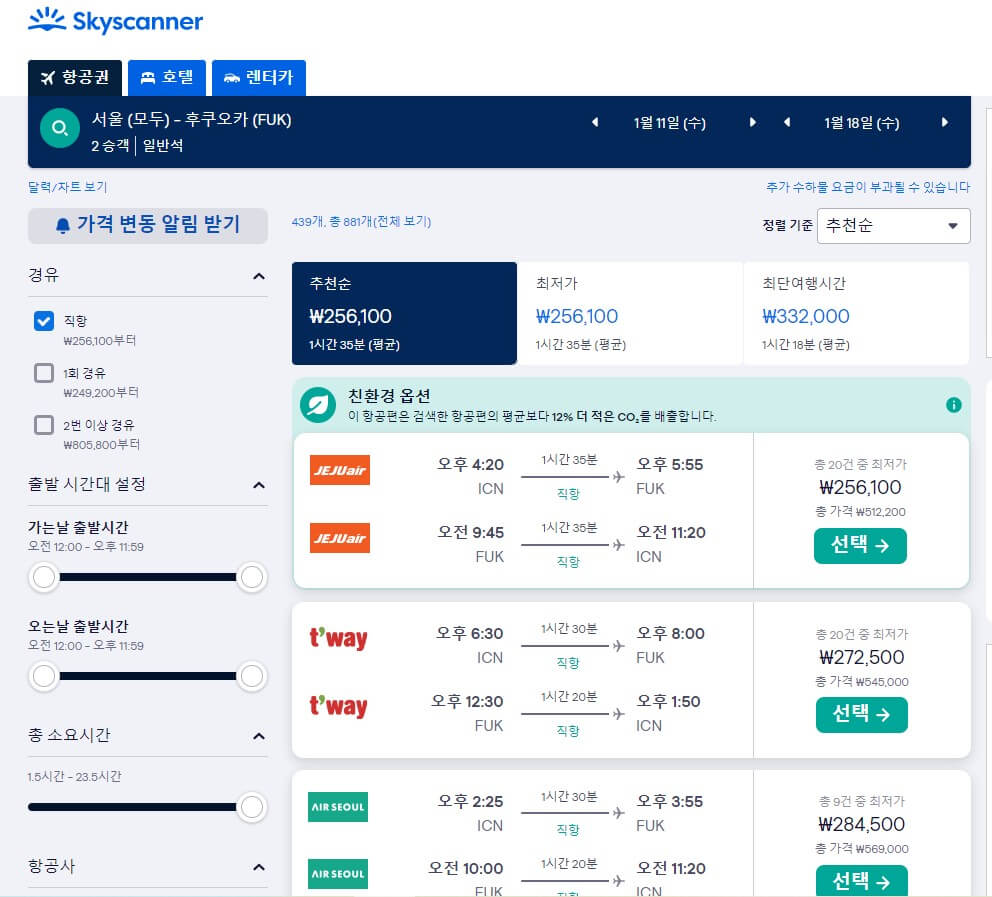Viewport: 992px width, 897px height.
Task: Select the 최단여행시간 sort tab
Action: coord(857,313)
